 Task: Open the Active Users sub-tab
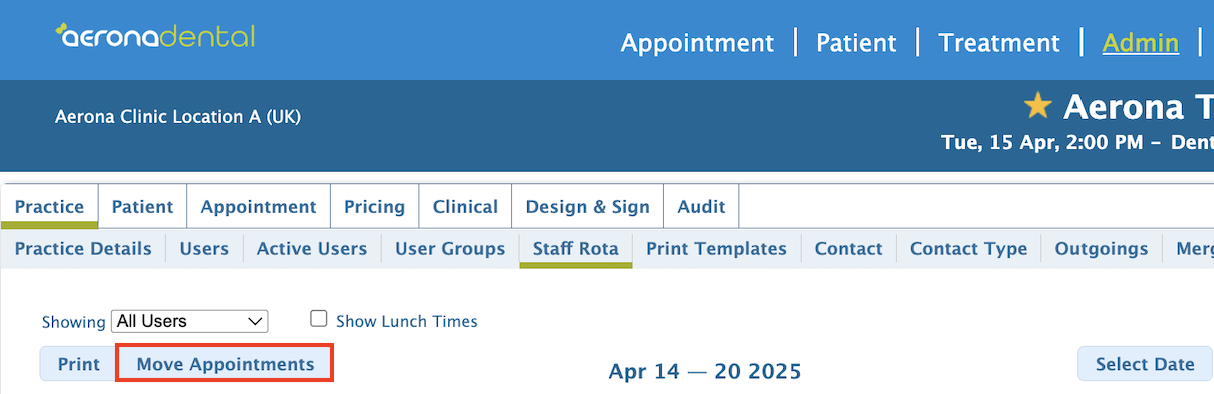[312, 249]
